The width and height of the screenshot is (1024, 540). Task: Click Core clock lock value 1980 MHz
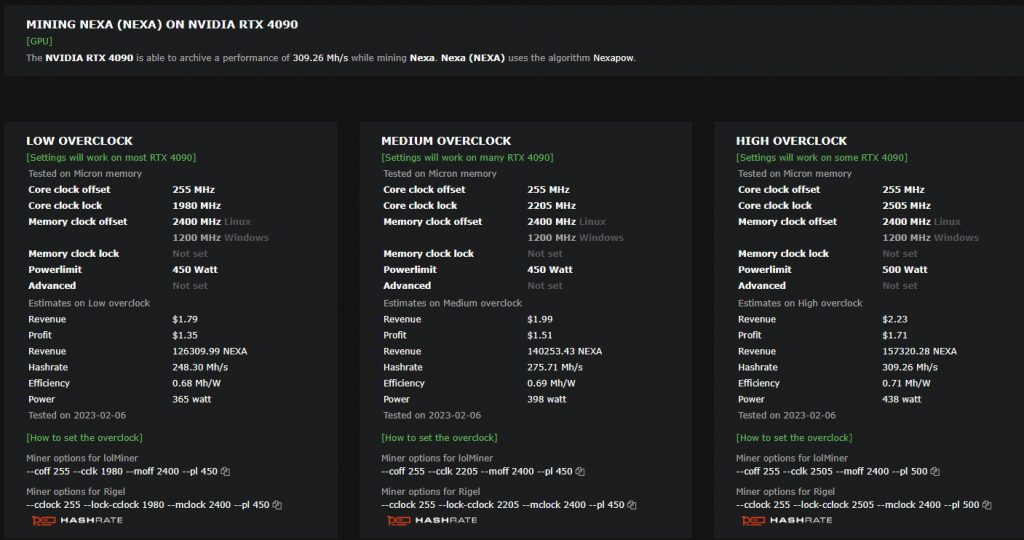coord(197,205)
